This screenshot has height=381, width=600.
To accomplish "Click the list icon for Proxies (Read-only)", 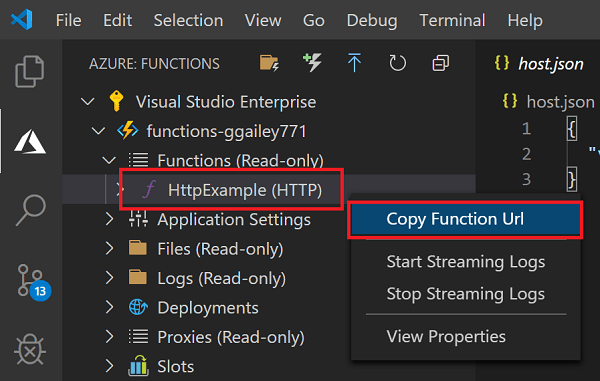I will pos(138,336).
